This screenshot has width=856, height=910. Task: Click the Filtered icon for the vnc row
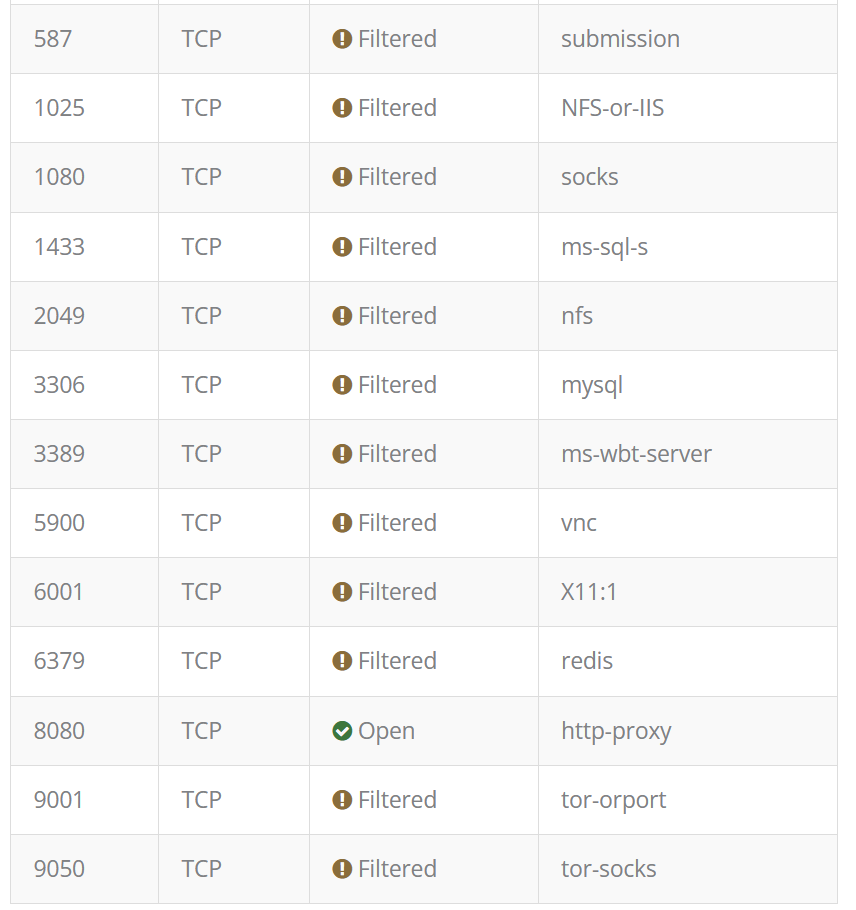tap(342, 523)
